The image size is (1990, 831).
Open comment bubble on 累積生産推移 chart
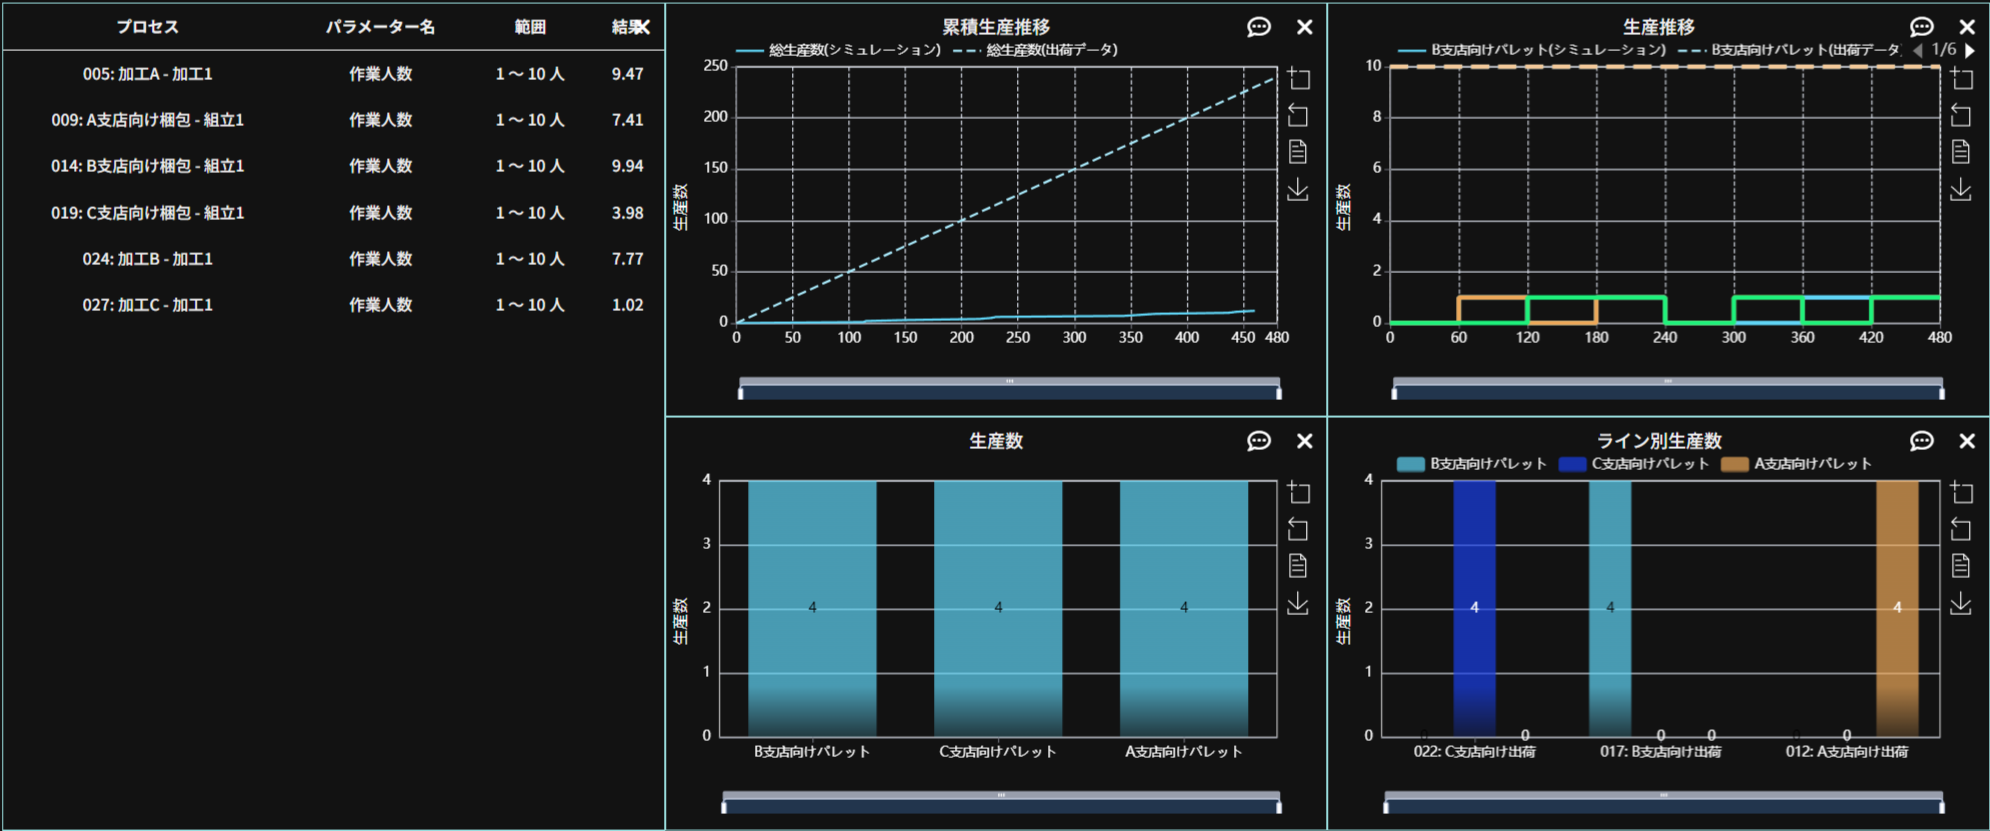coord(1258,27)
